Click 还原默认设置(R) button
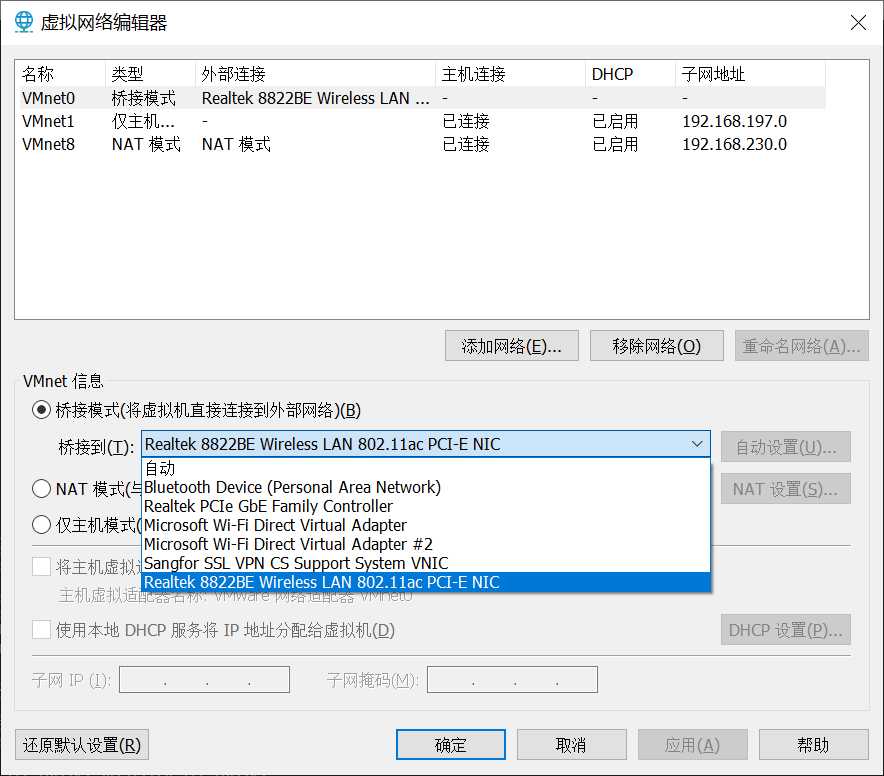The width and height of the screenshot is (884, 776). tap(82, 745)
